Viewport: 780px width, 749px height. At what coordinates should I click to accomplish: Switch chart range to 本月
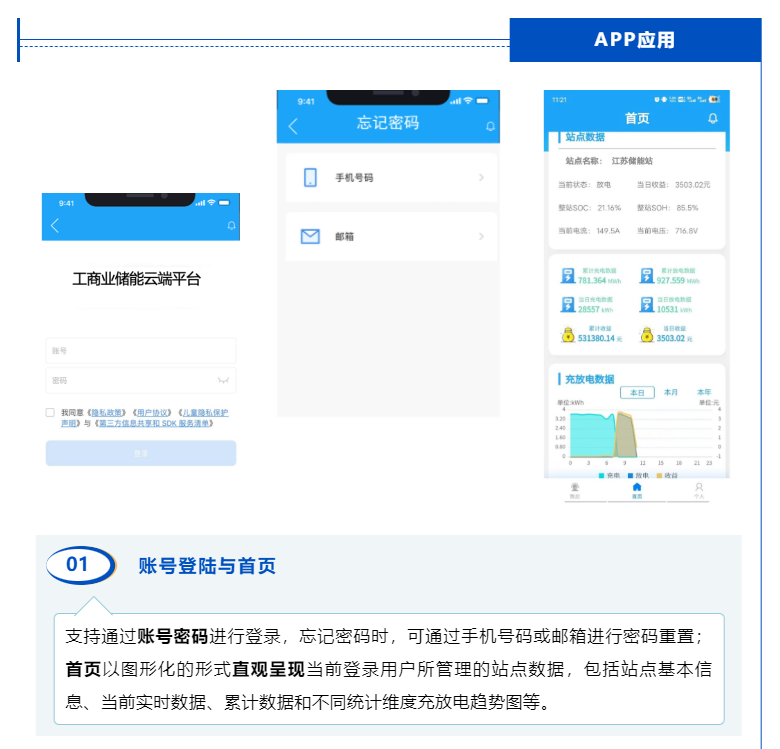point(671,392)
